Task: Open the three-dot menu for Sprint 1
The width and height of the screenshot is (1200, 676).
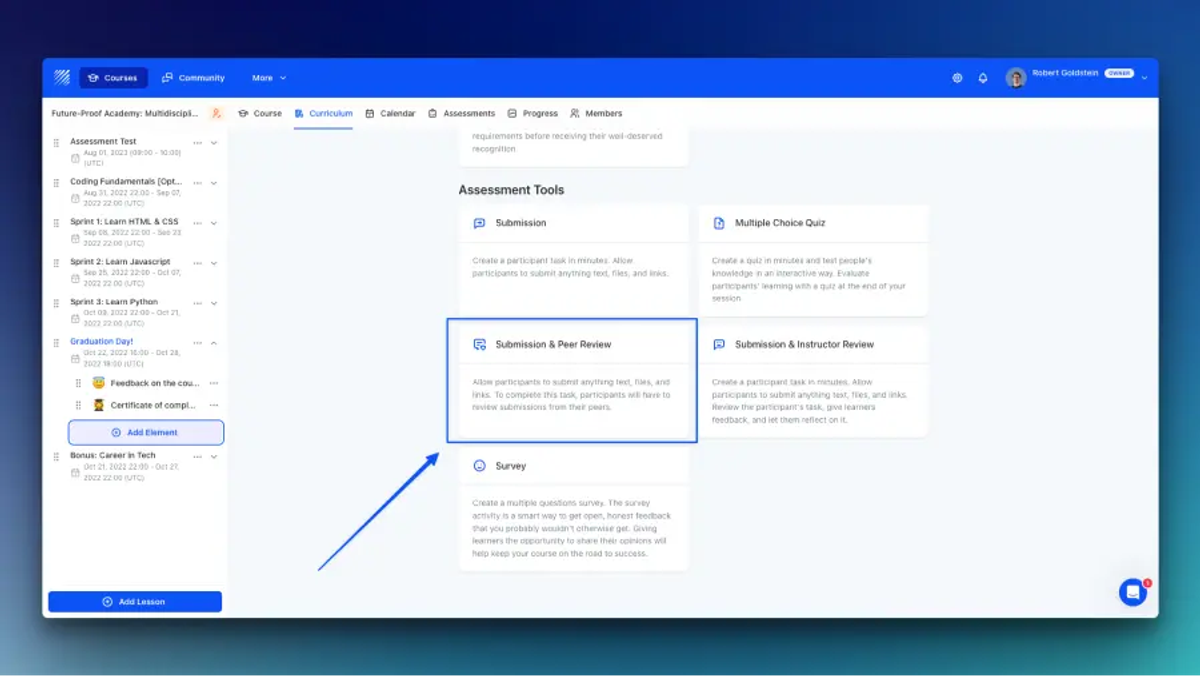Action: [197, 223]
